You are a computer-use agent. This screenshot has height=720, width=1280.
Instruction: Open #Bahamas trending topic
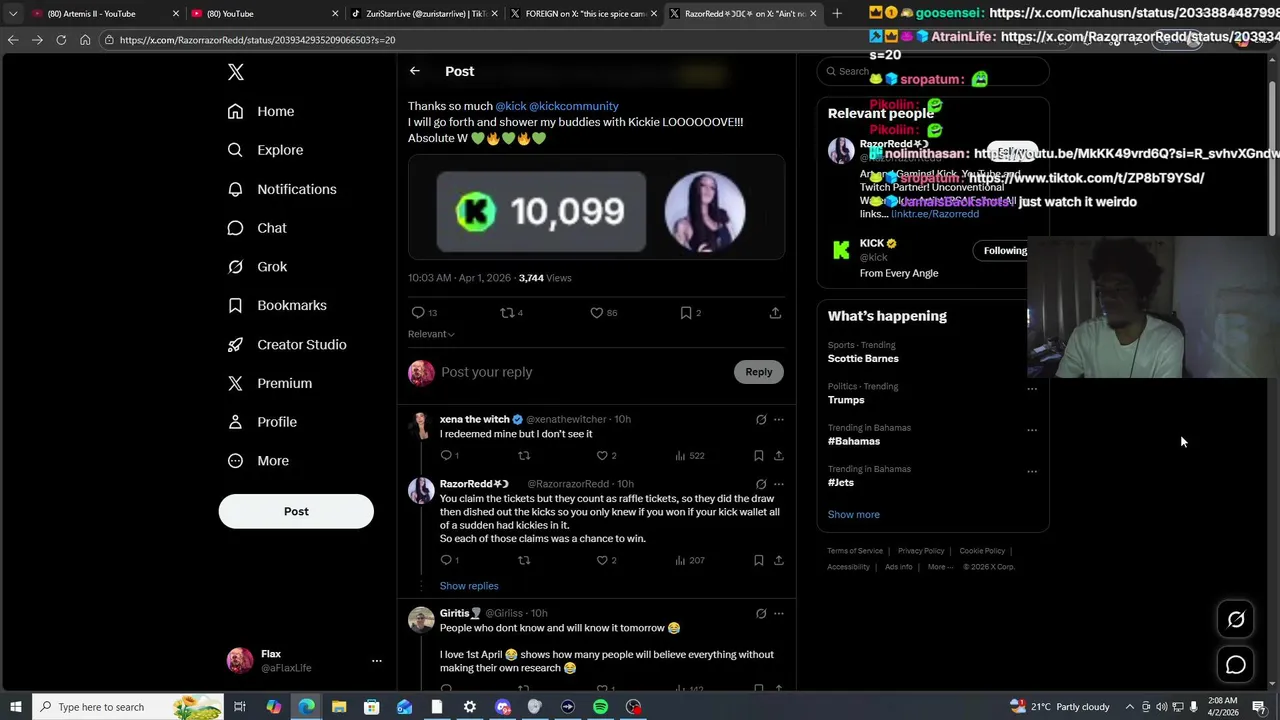(x=854, y=441)
